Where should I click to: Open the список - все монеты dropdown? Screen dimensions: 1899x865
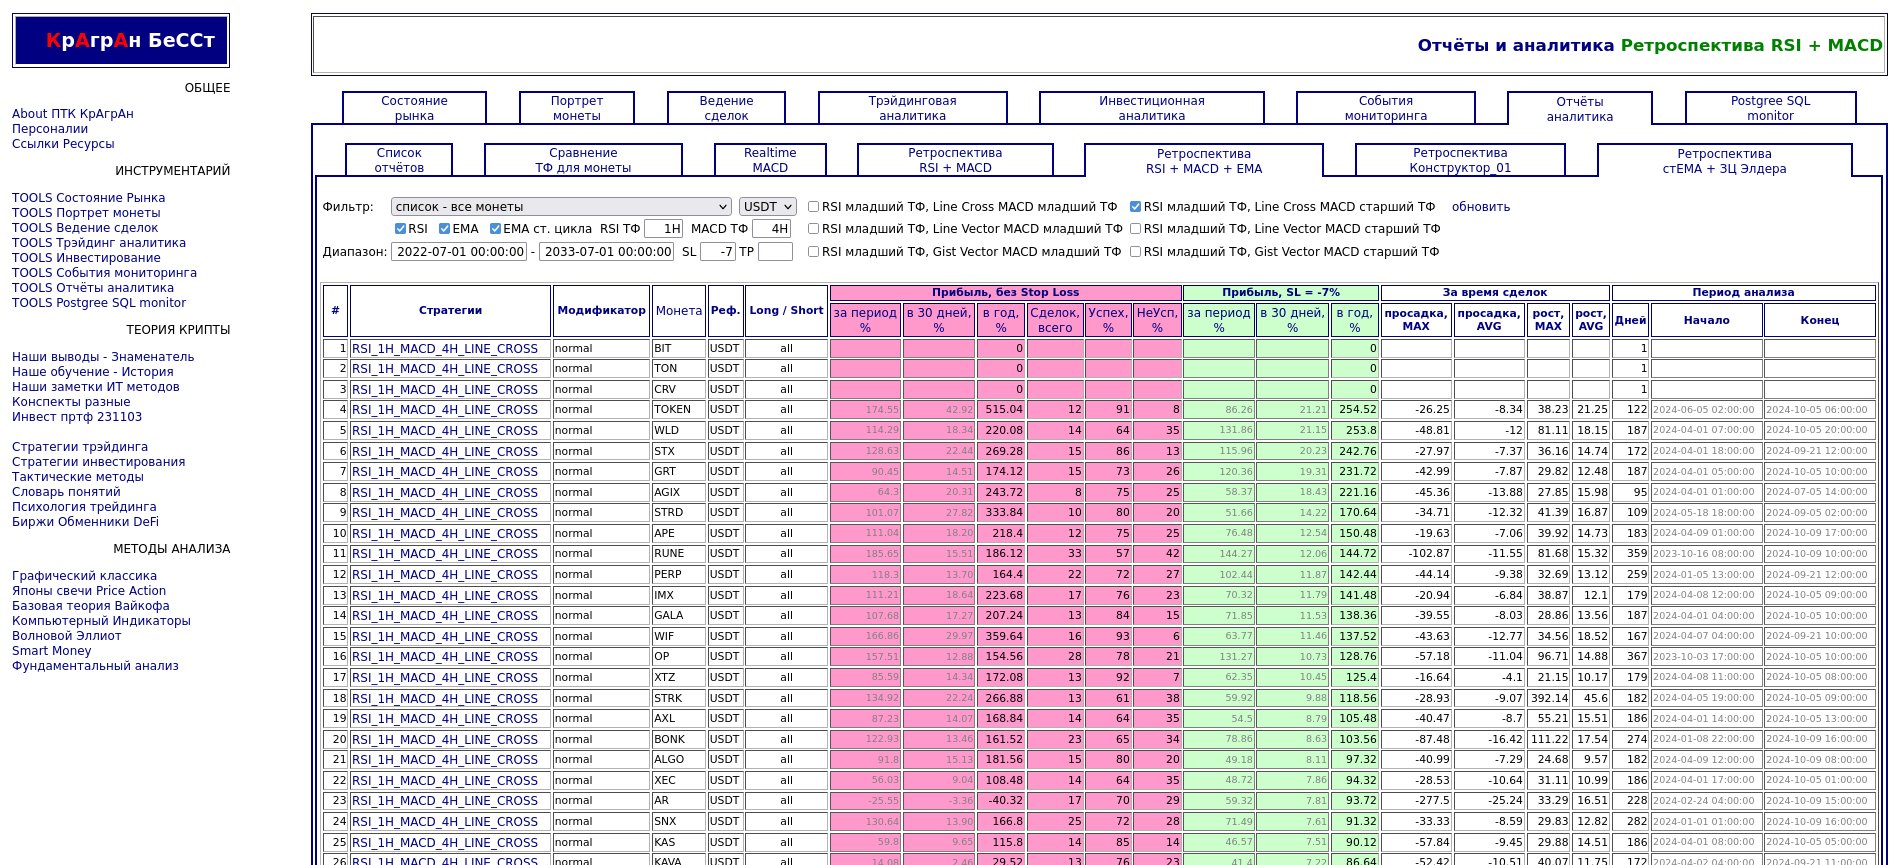click(x=561, y=207)
